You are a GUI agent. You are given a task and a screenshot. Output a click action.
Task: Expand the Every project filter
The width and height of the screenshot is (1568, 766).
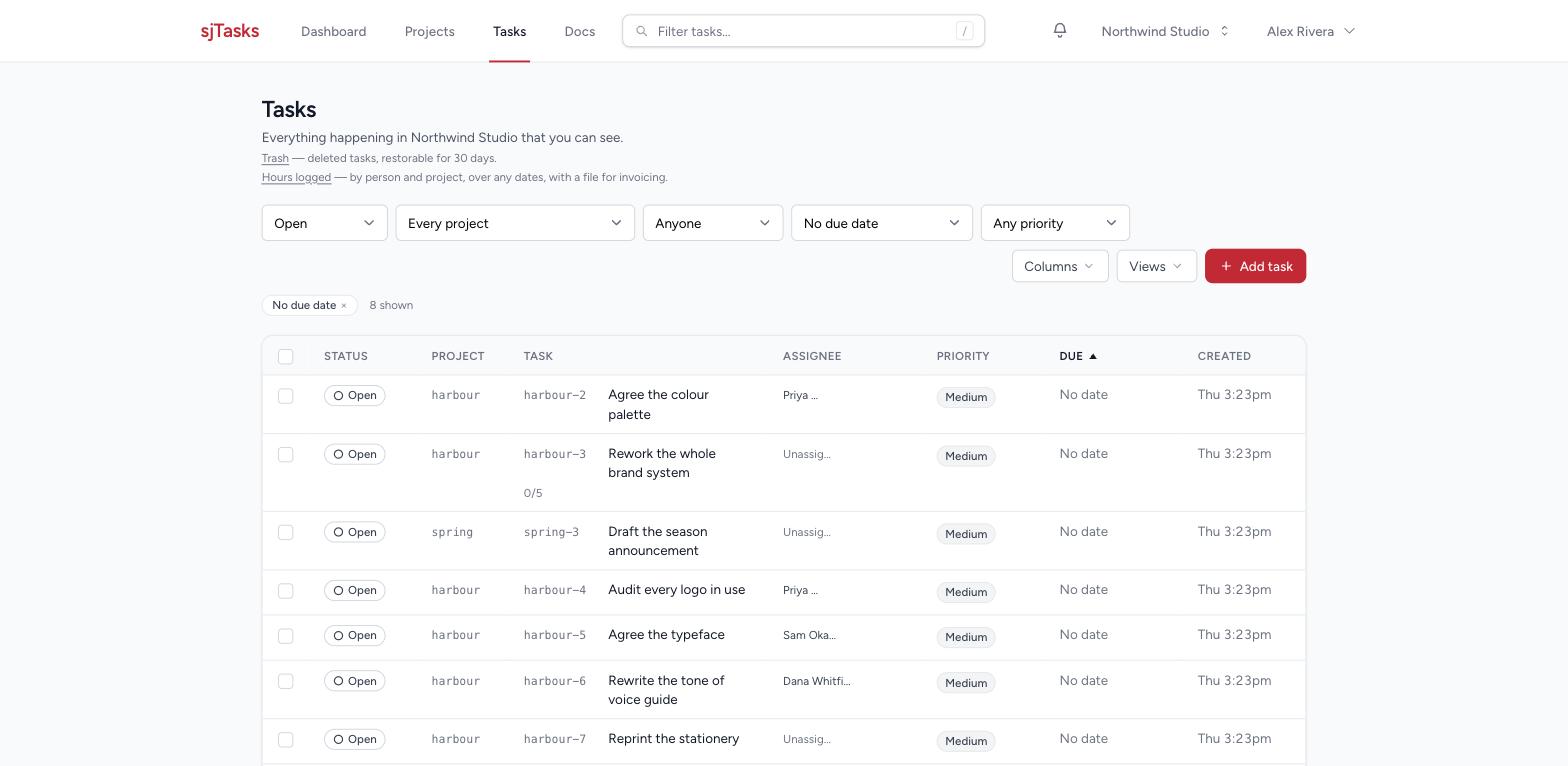coord(515,223)
